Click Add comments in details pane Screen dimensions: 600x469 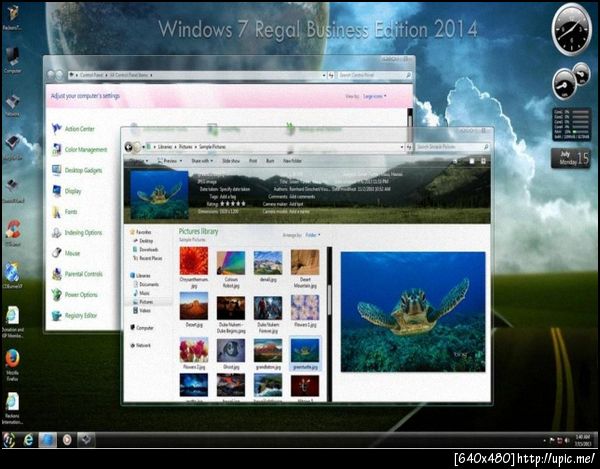tap(302, 197)
